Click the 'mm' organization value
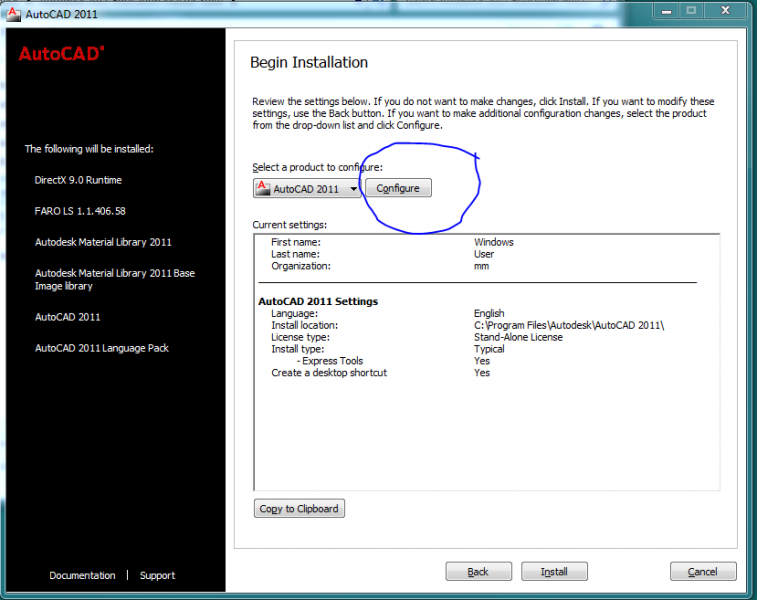 481,266
